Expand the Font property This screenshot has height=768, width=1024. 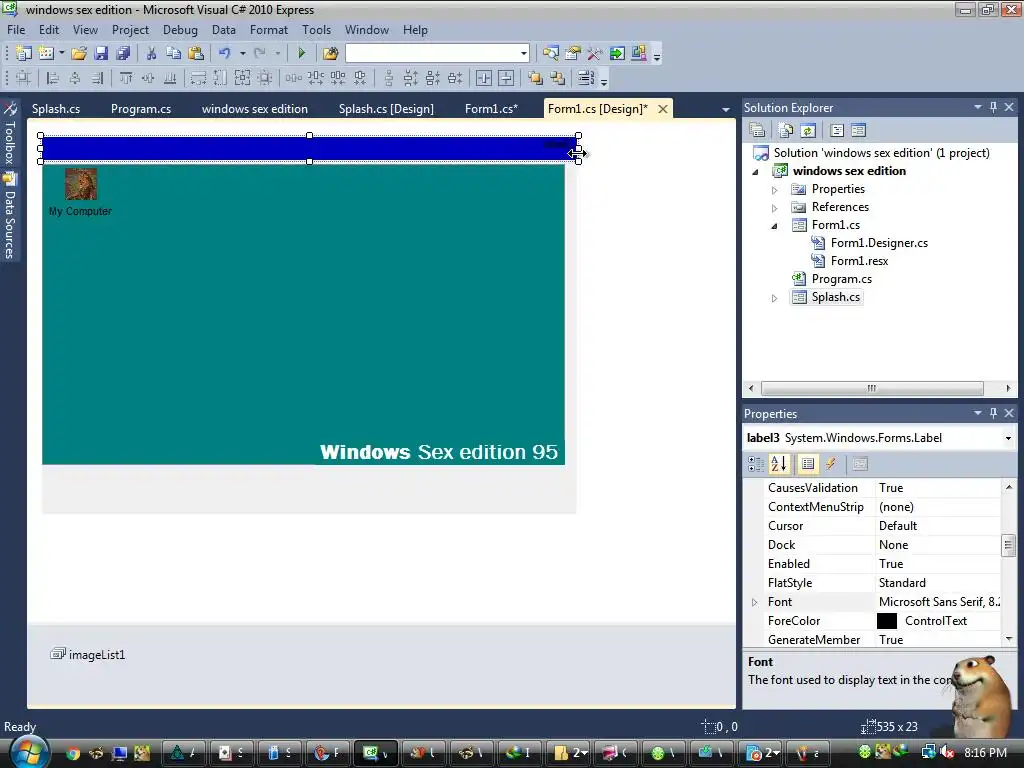[755, 602]
